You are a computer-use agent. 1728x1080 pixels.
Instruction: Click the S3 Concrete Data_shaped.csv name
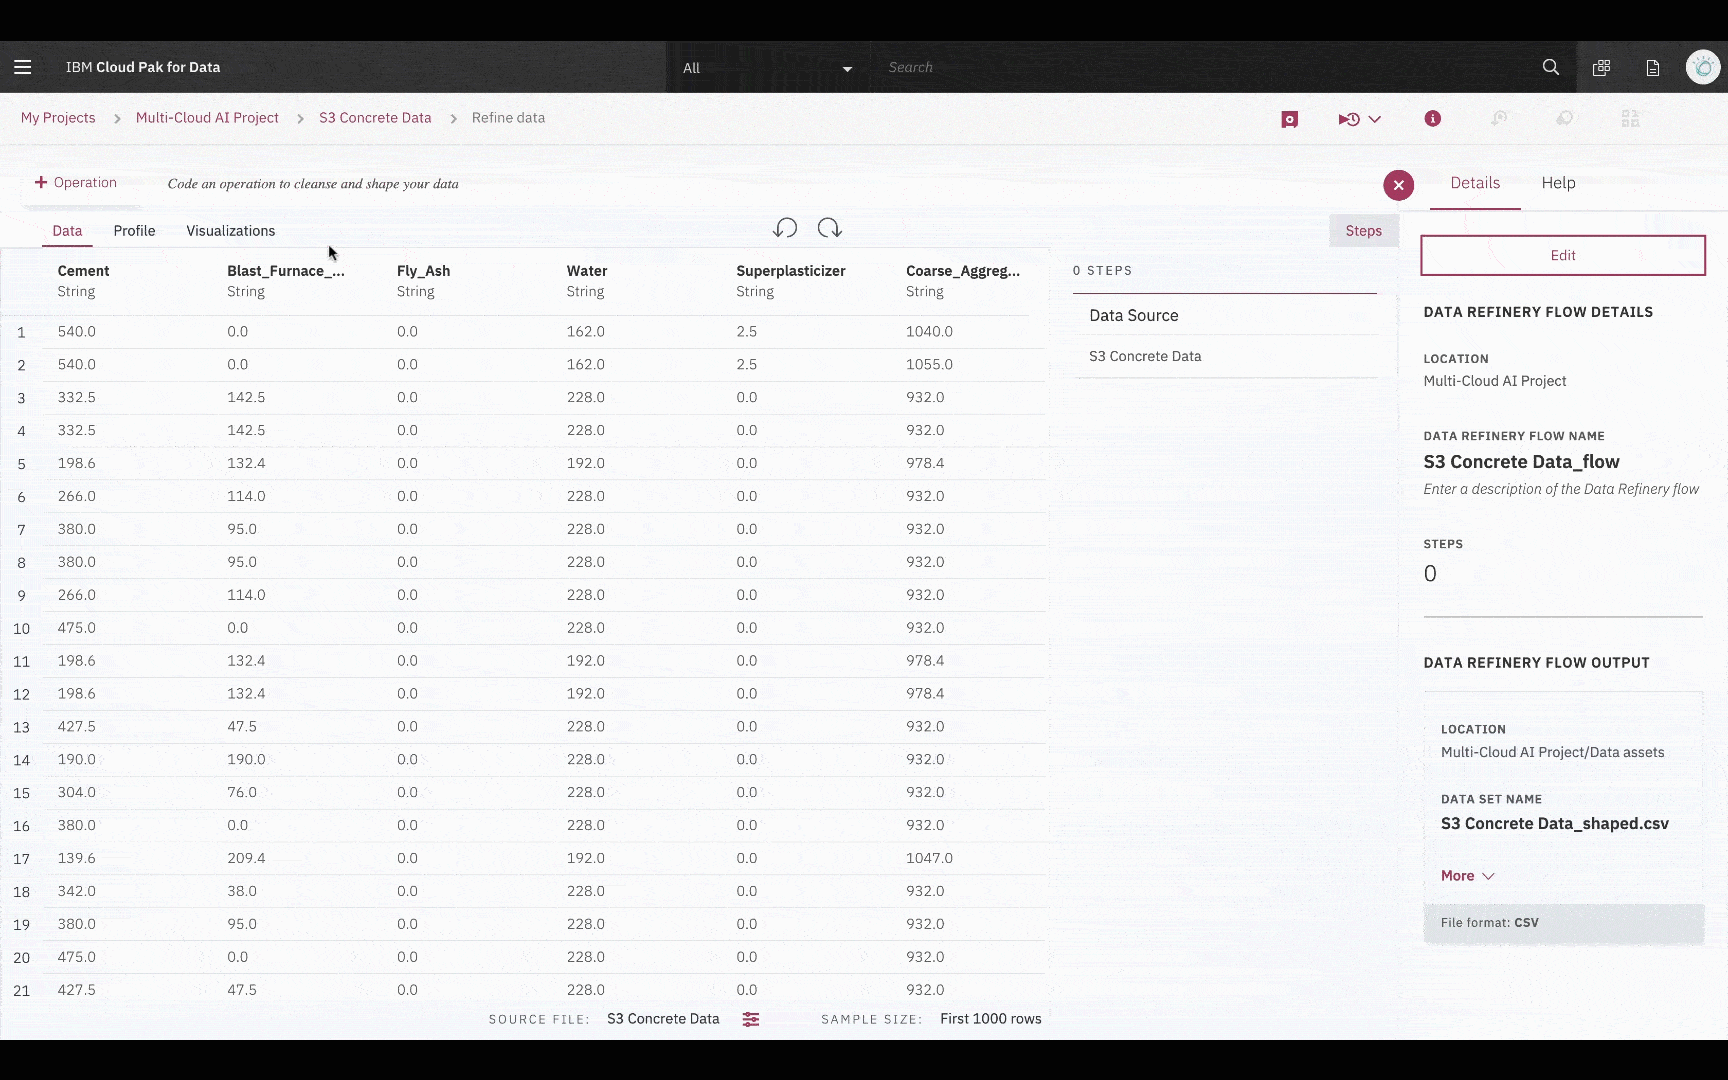tap(1555, 824)
